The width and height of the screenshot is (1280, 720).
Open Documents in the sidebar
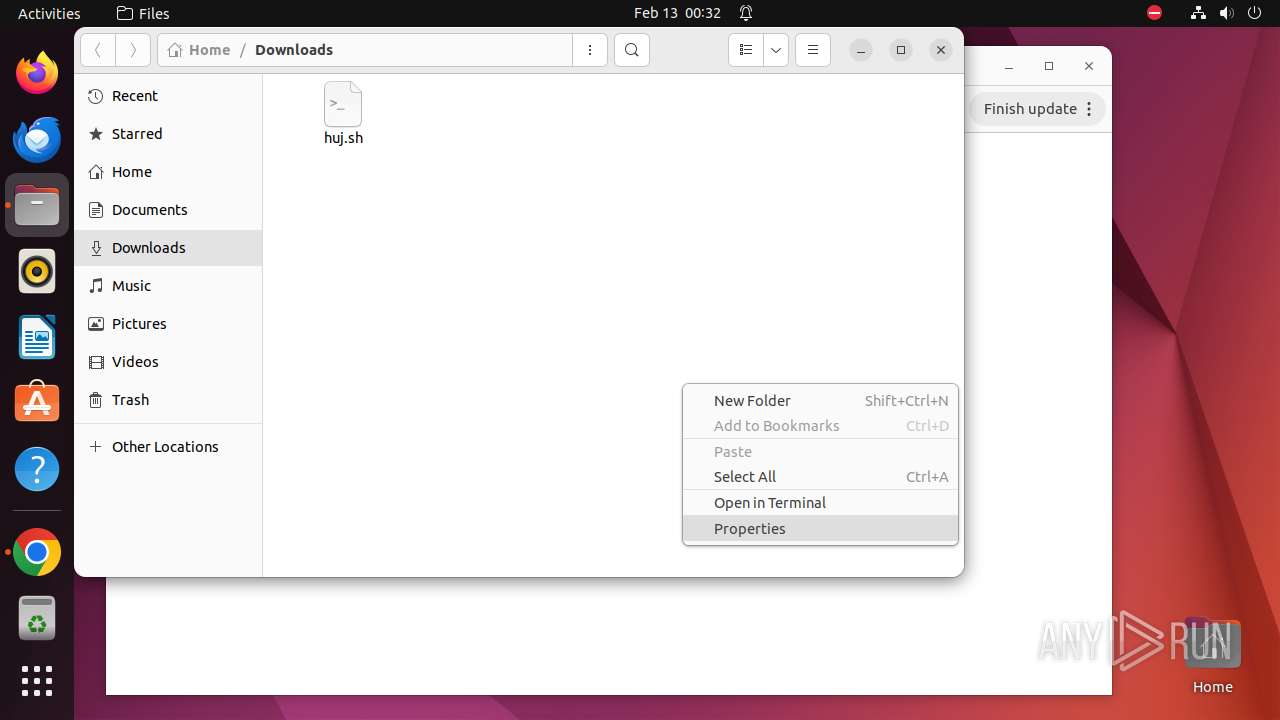[x=168, y=210]
